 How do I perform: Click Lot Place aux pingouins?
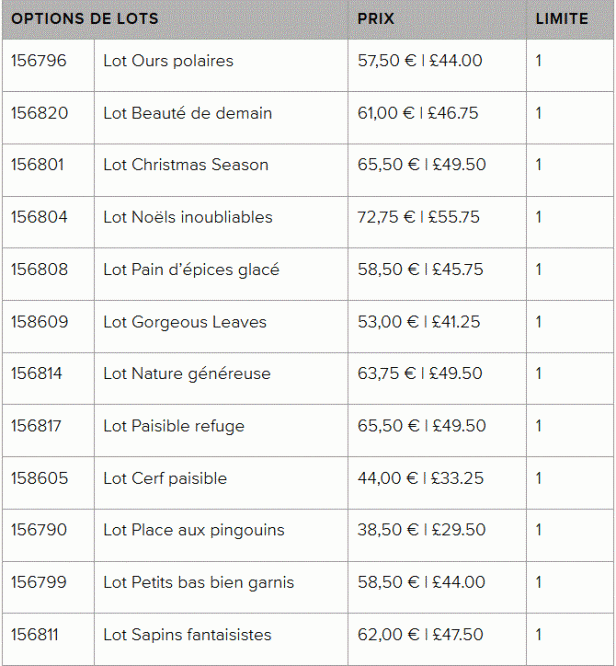193,530
